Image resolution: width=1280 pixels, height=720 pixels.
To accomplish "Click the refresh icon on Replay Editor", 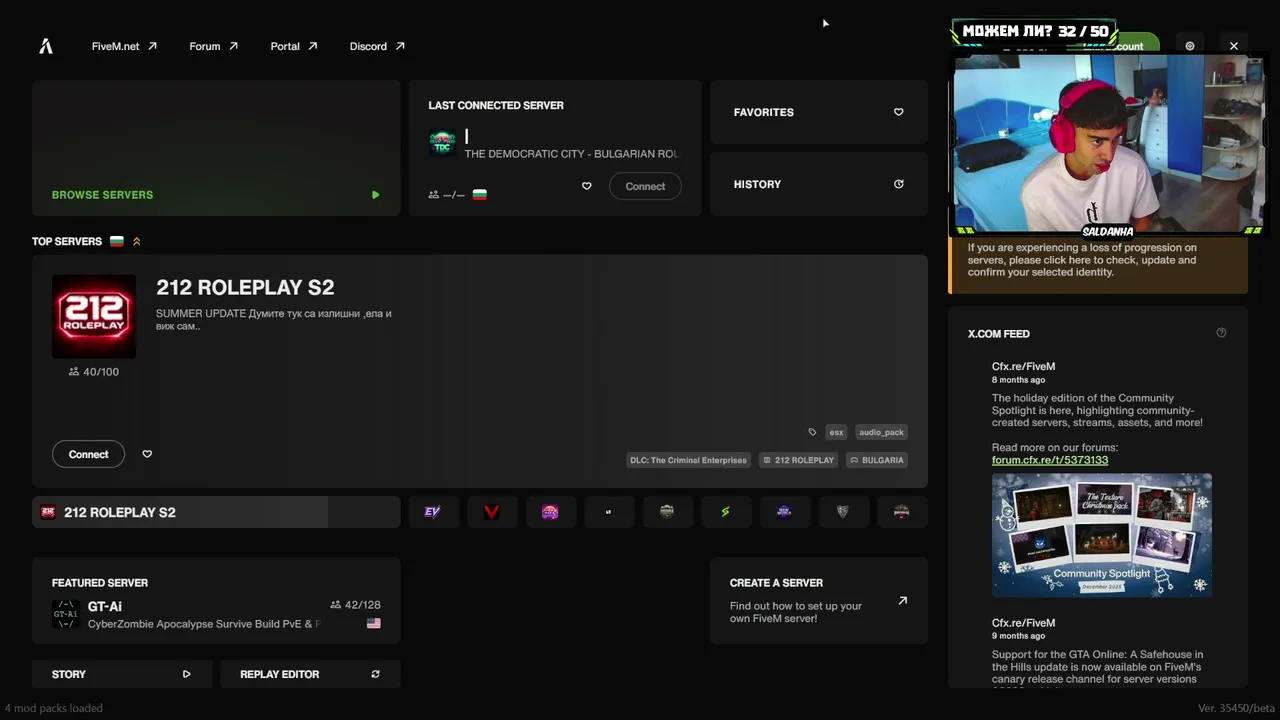I will tap(375, 674).
